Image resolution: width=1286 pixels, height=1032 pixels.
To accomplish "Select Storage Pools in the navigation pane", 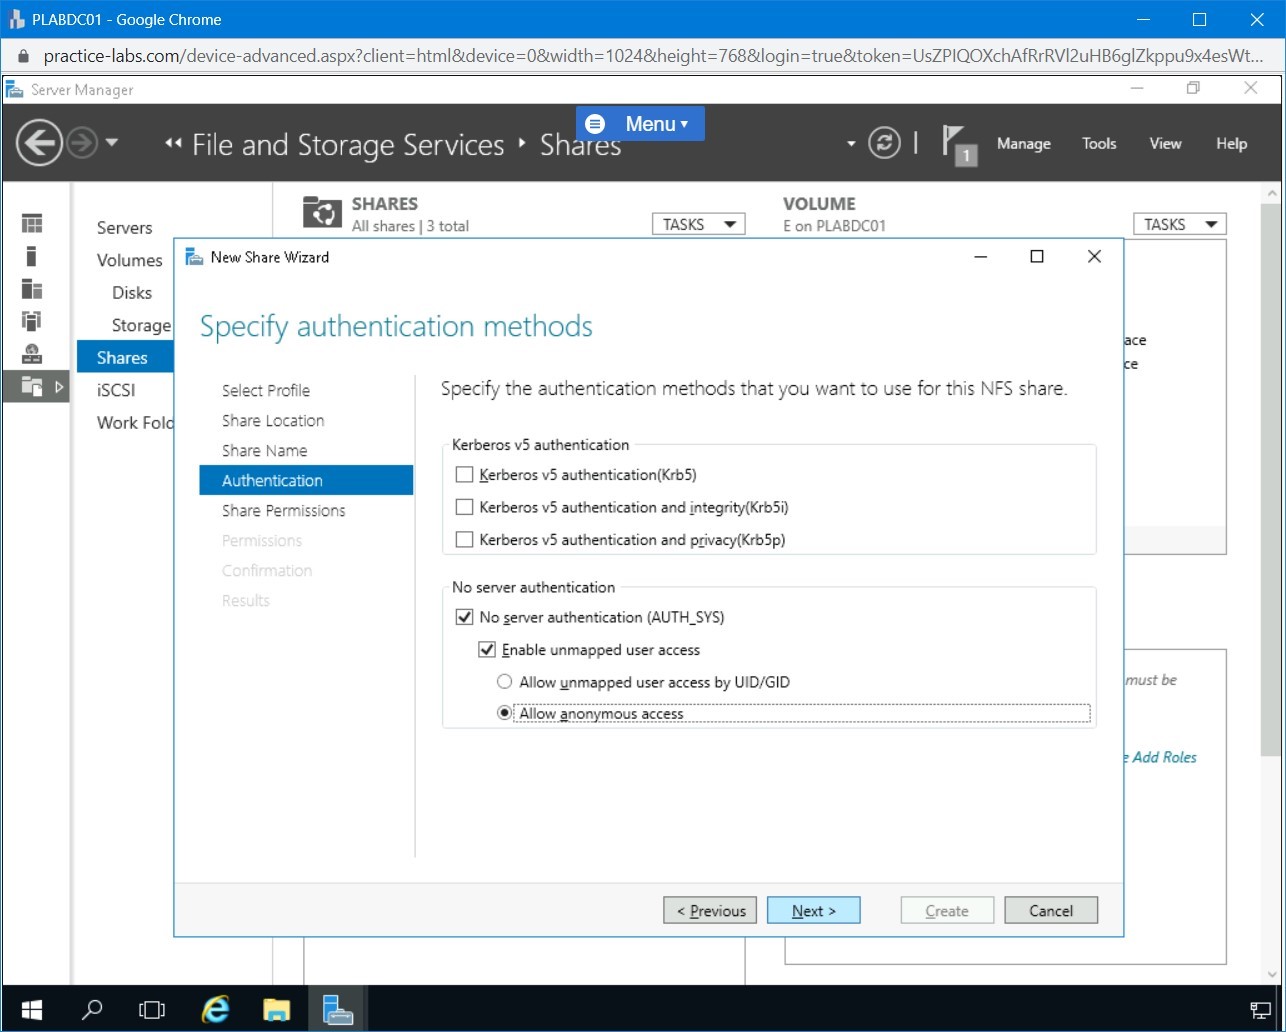I will (142, 325).
